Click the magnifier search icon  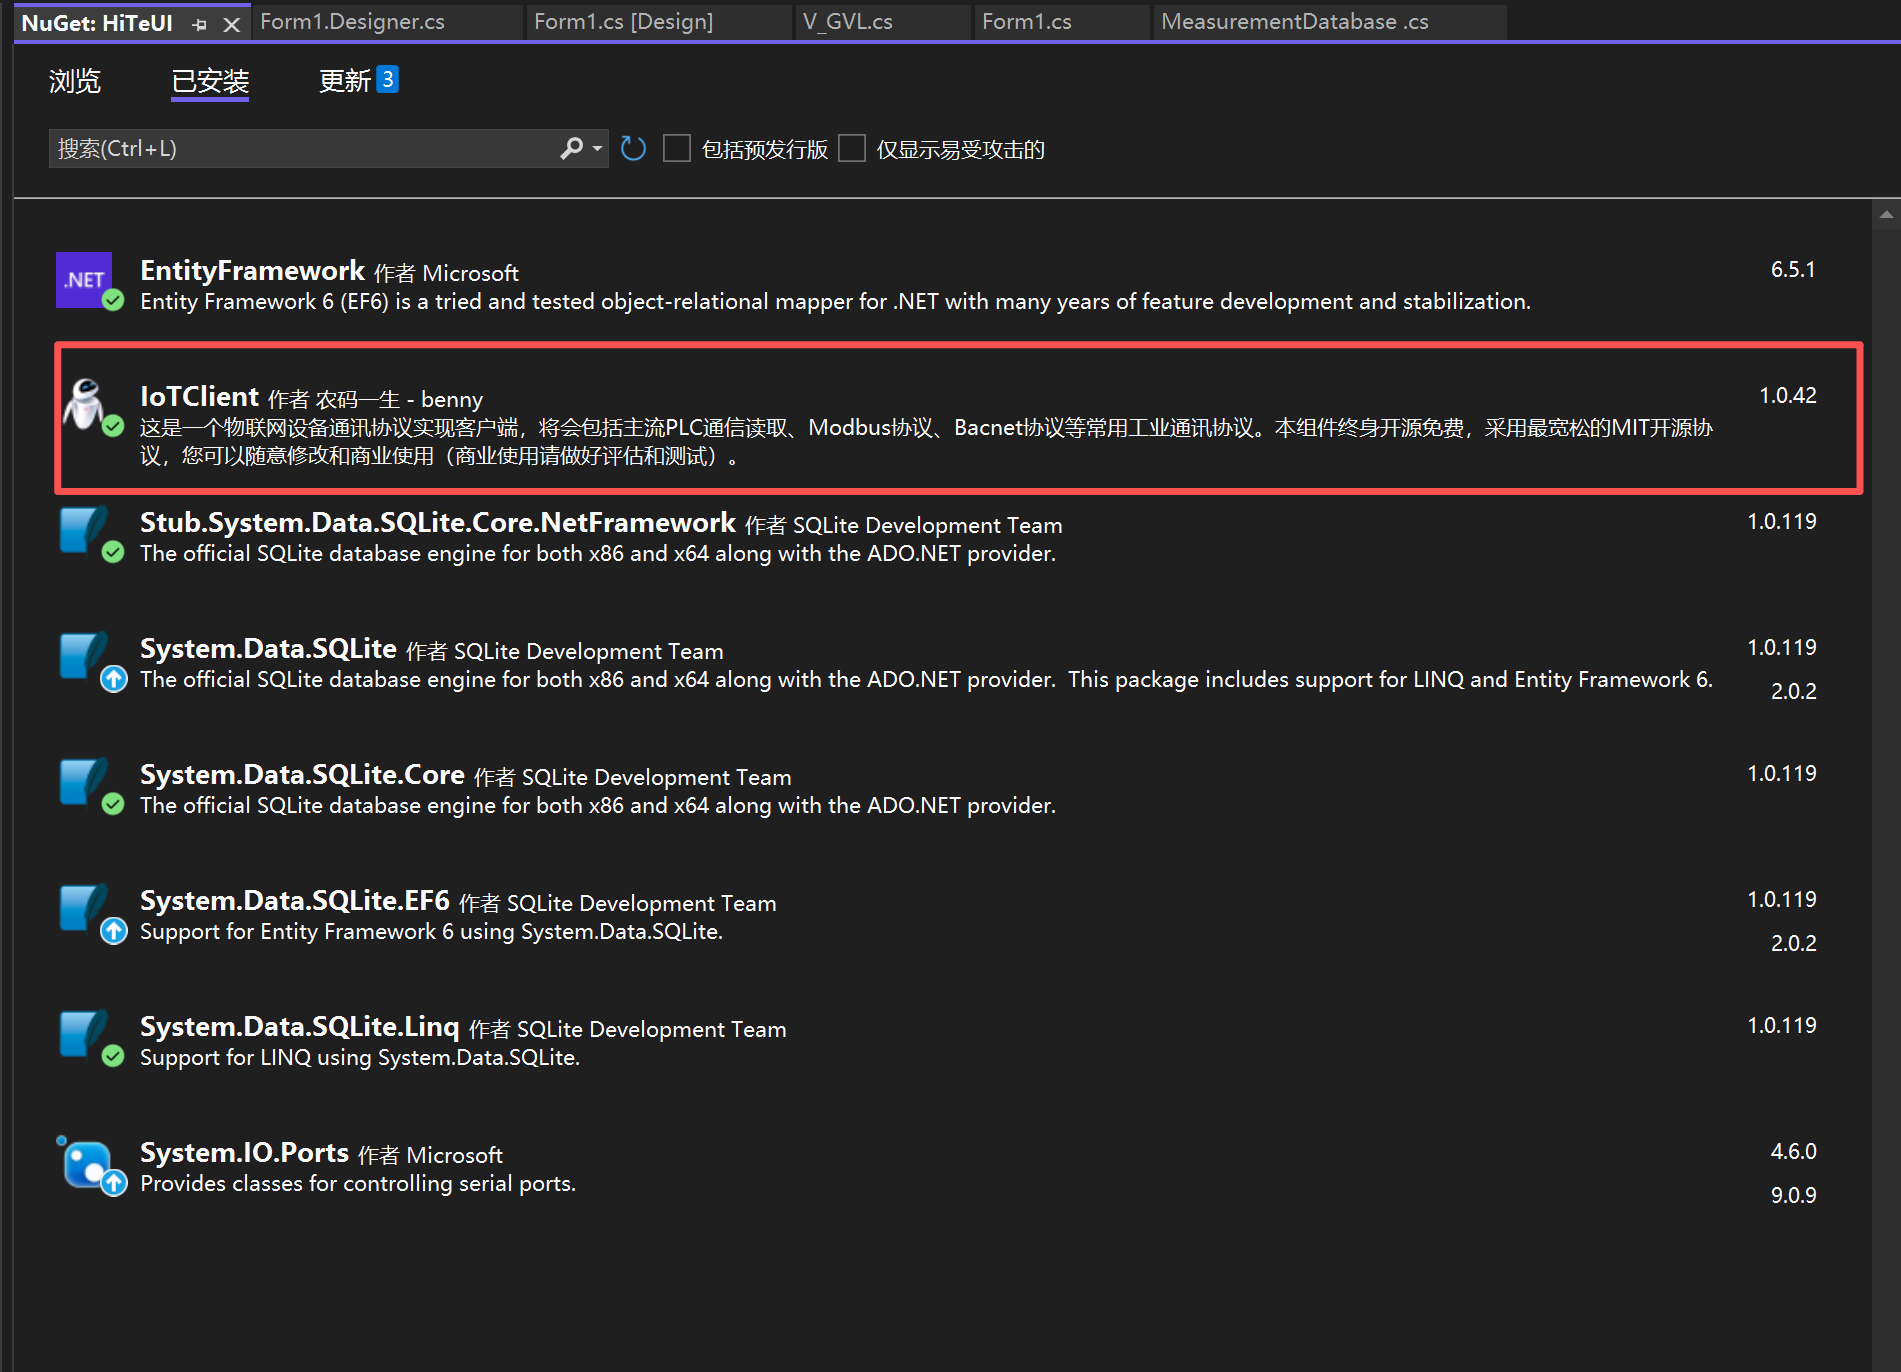tap(571, 149)
